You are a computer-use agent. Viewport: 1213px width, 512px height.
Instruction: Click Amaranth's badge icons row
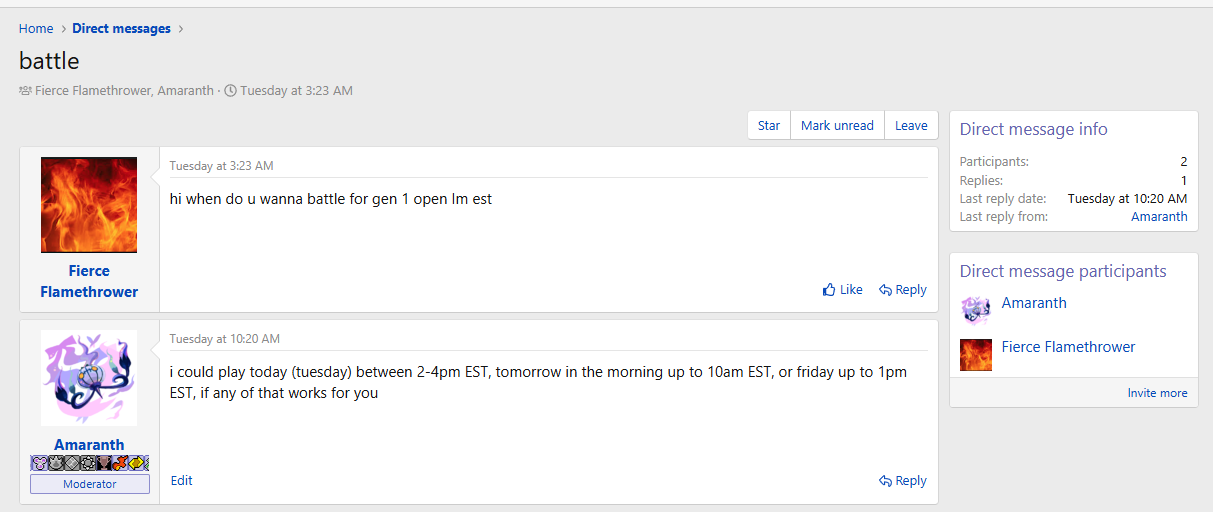pos(89,463)
